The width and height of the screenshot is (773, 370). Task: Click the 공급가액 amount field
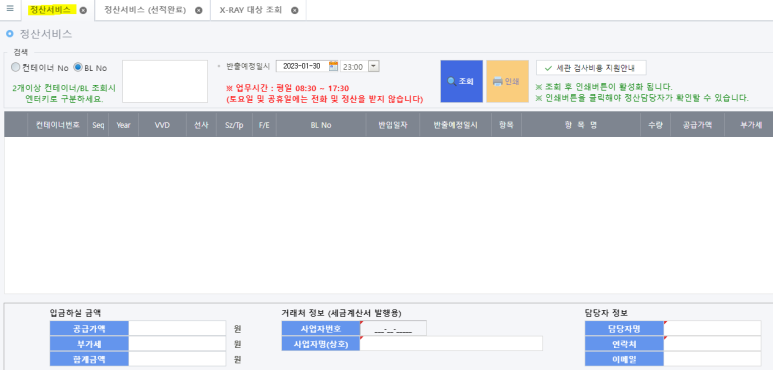[x=177, y=329]
